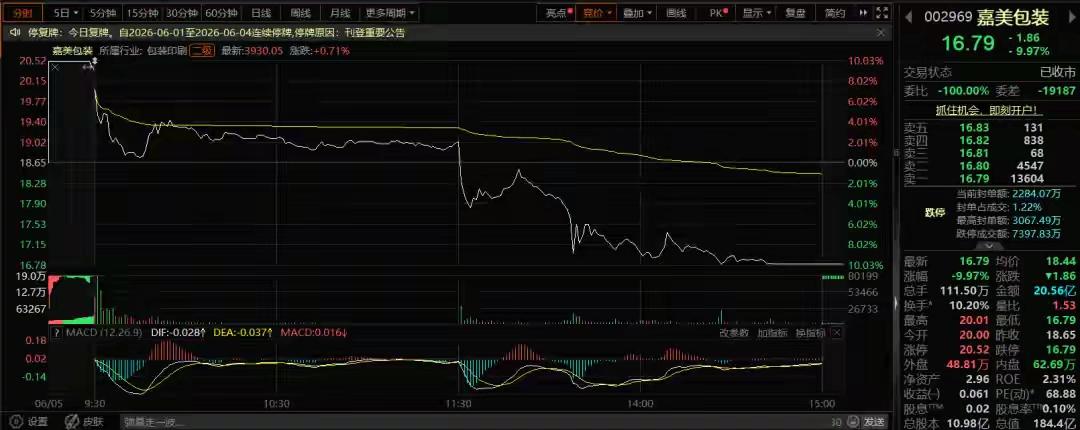Screen dimensions: 1080x430
Task: Click the auction box resize arrow icon
Action: [87, 66]
